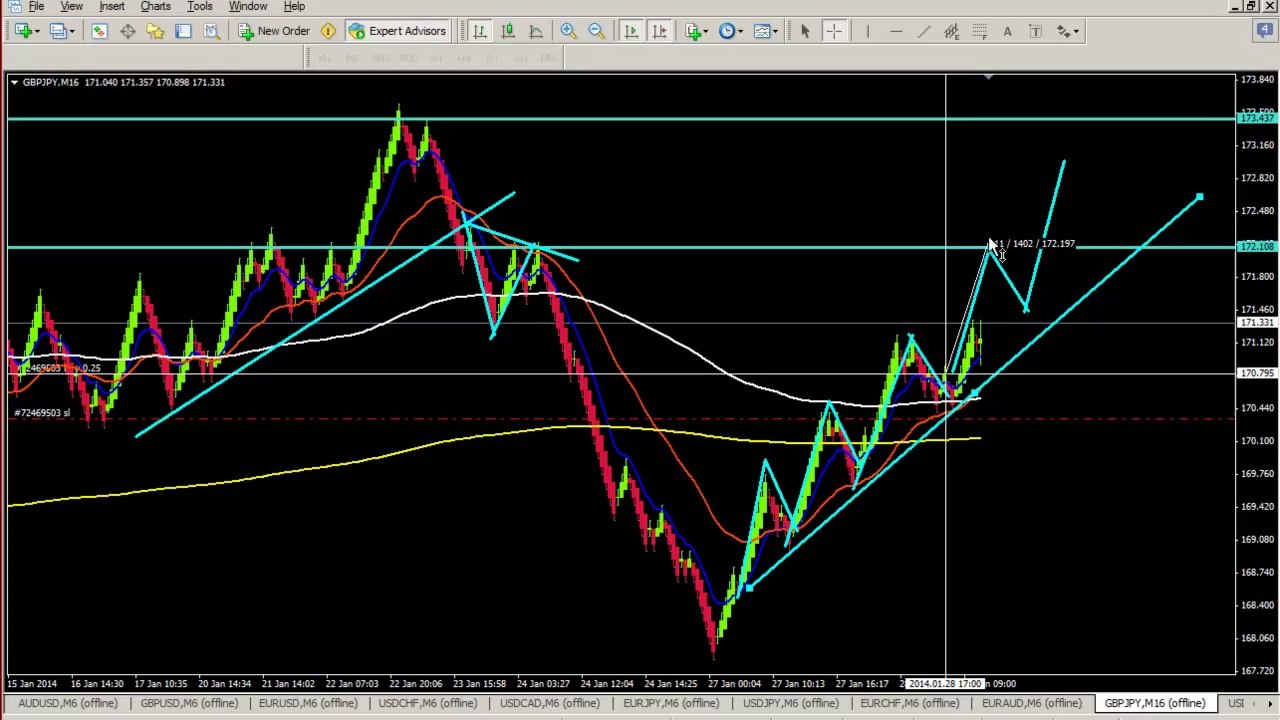Select the text label tool
Screen dimensions: 1280x720
pyautogui.click(x=1035, y=31)
